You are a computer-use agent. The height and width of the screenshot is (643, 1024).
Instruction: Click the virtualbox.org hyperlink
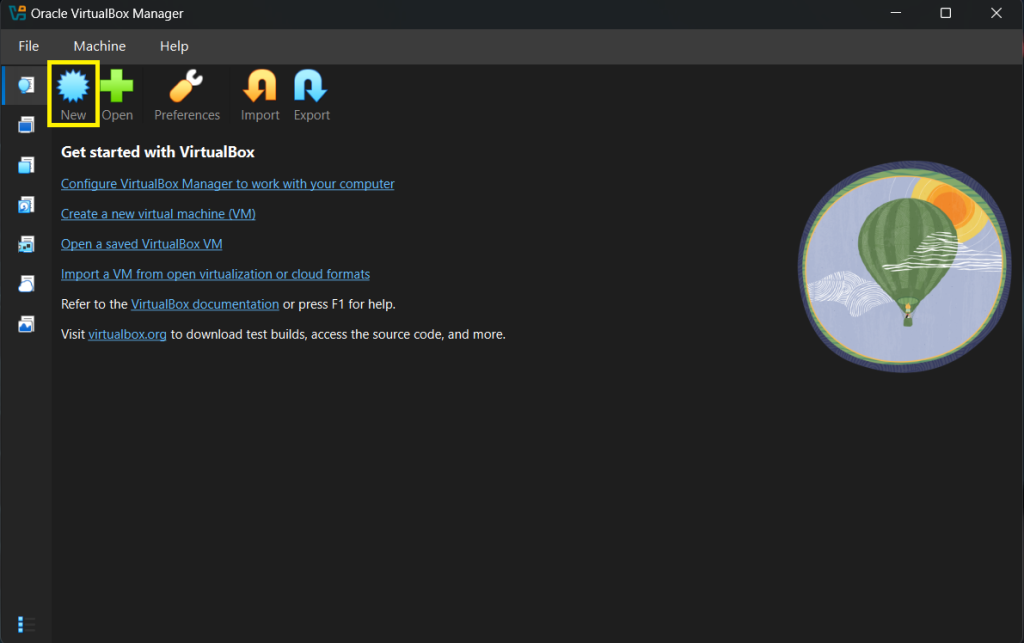(x=127, y=334)
